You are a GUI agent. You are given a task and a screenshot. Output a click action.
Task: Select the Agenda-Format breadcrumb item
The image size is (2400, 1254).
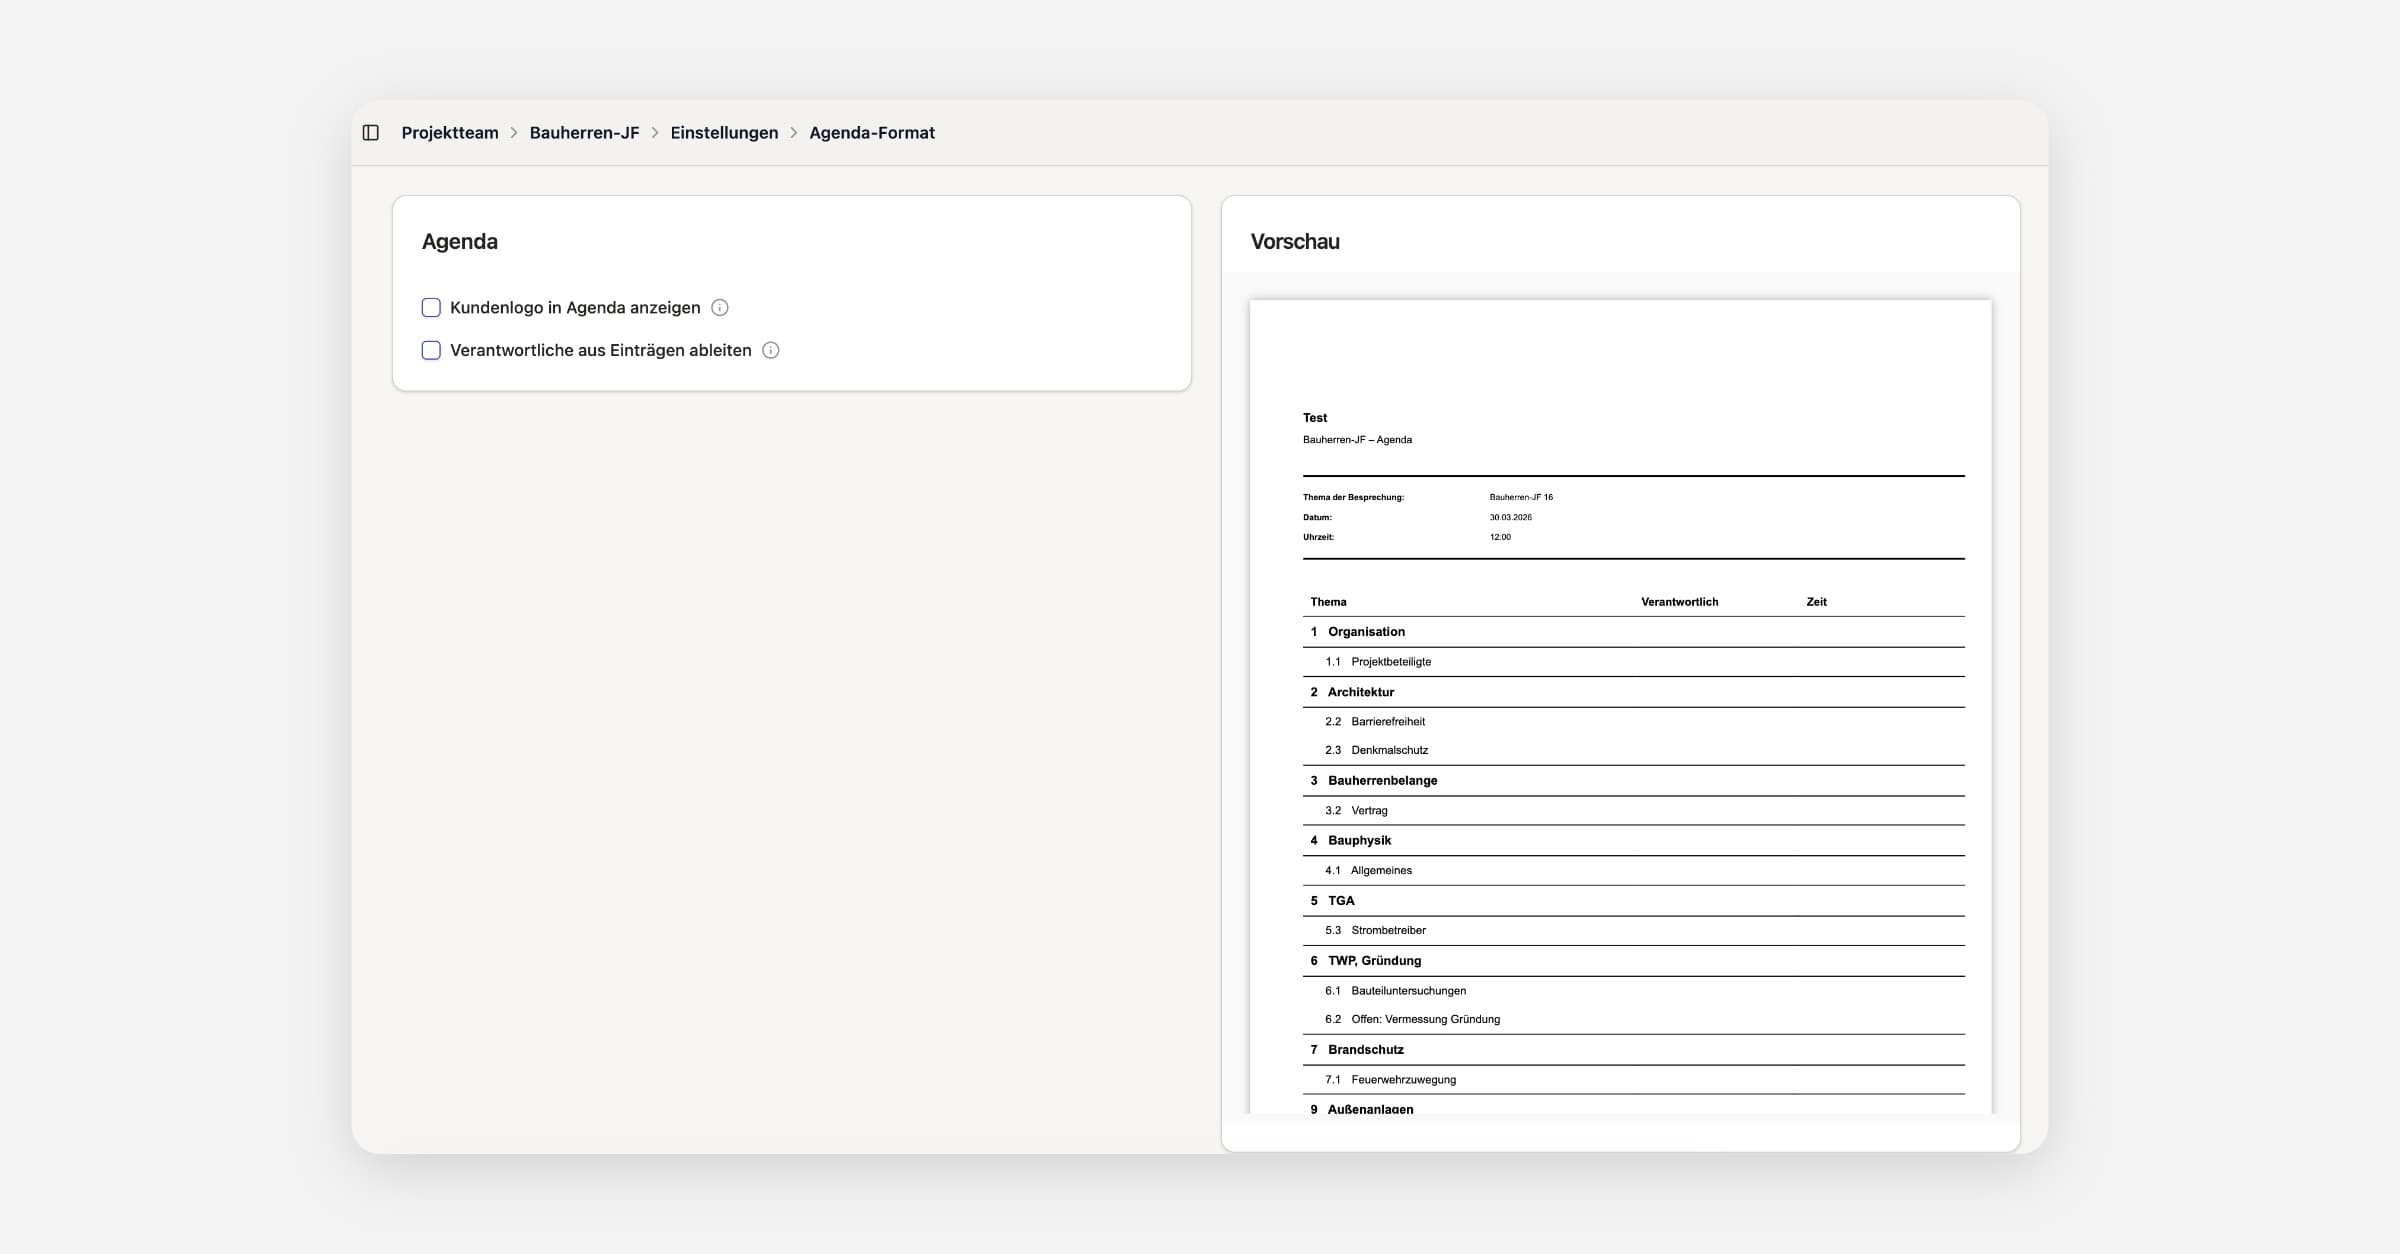point(872,133)
